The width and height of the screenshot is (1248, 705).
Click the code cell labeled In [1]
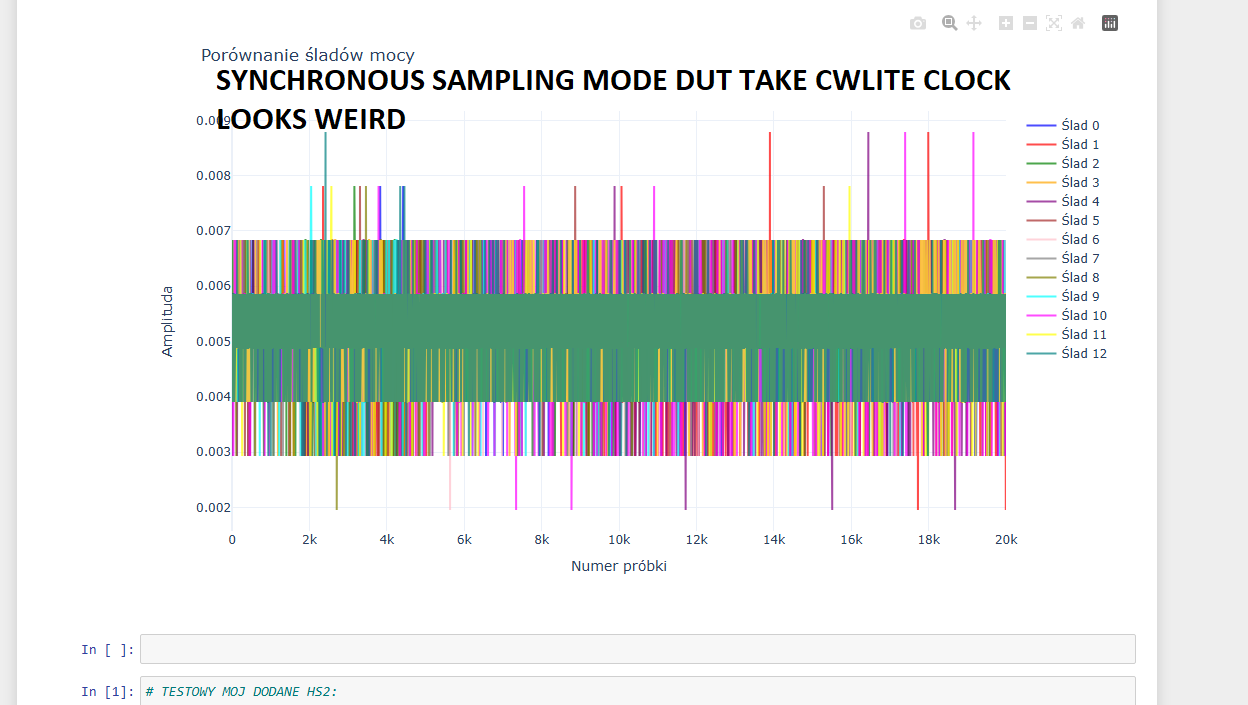[637, 691]
